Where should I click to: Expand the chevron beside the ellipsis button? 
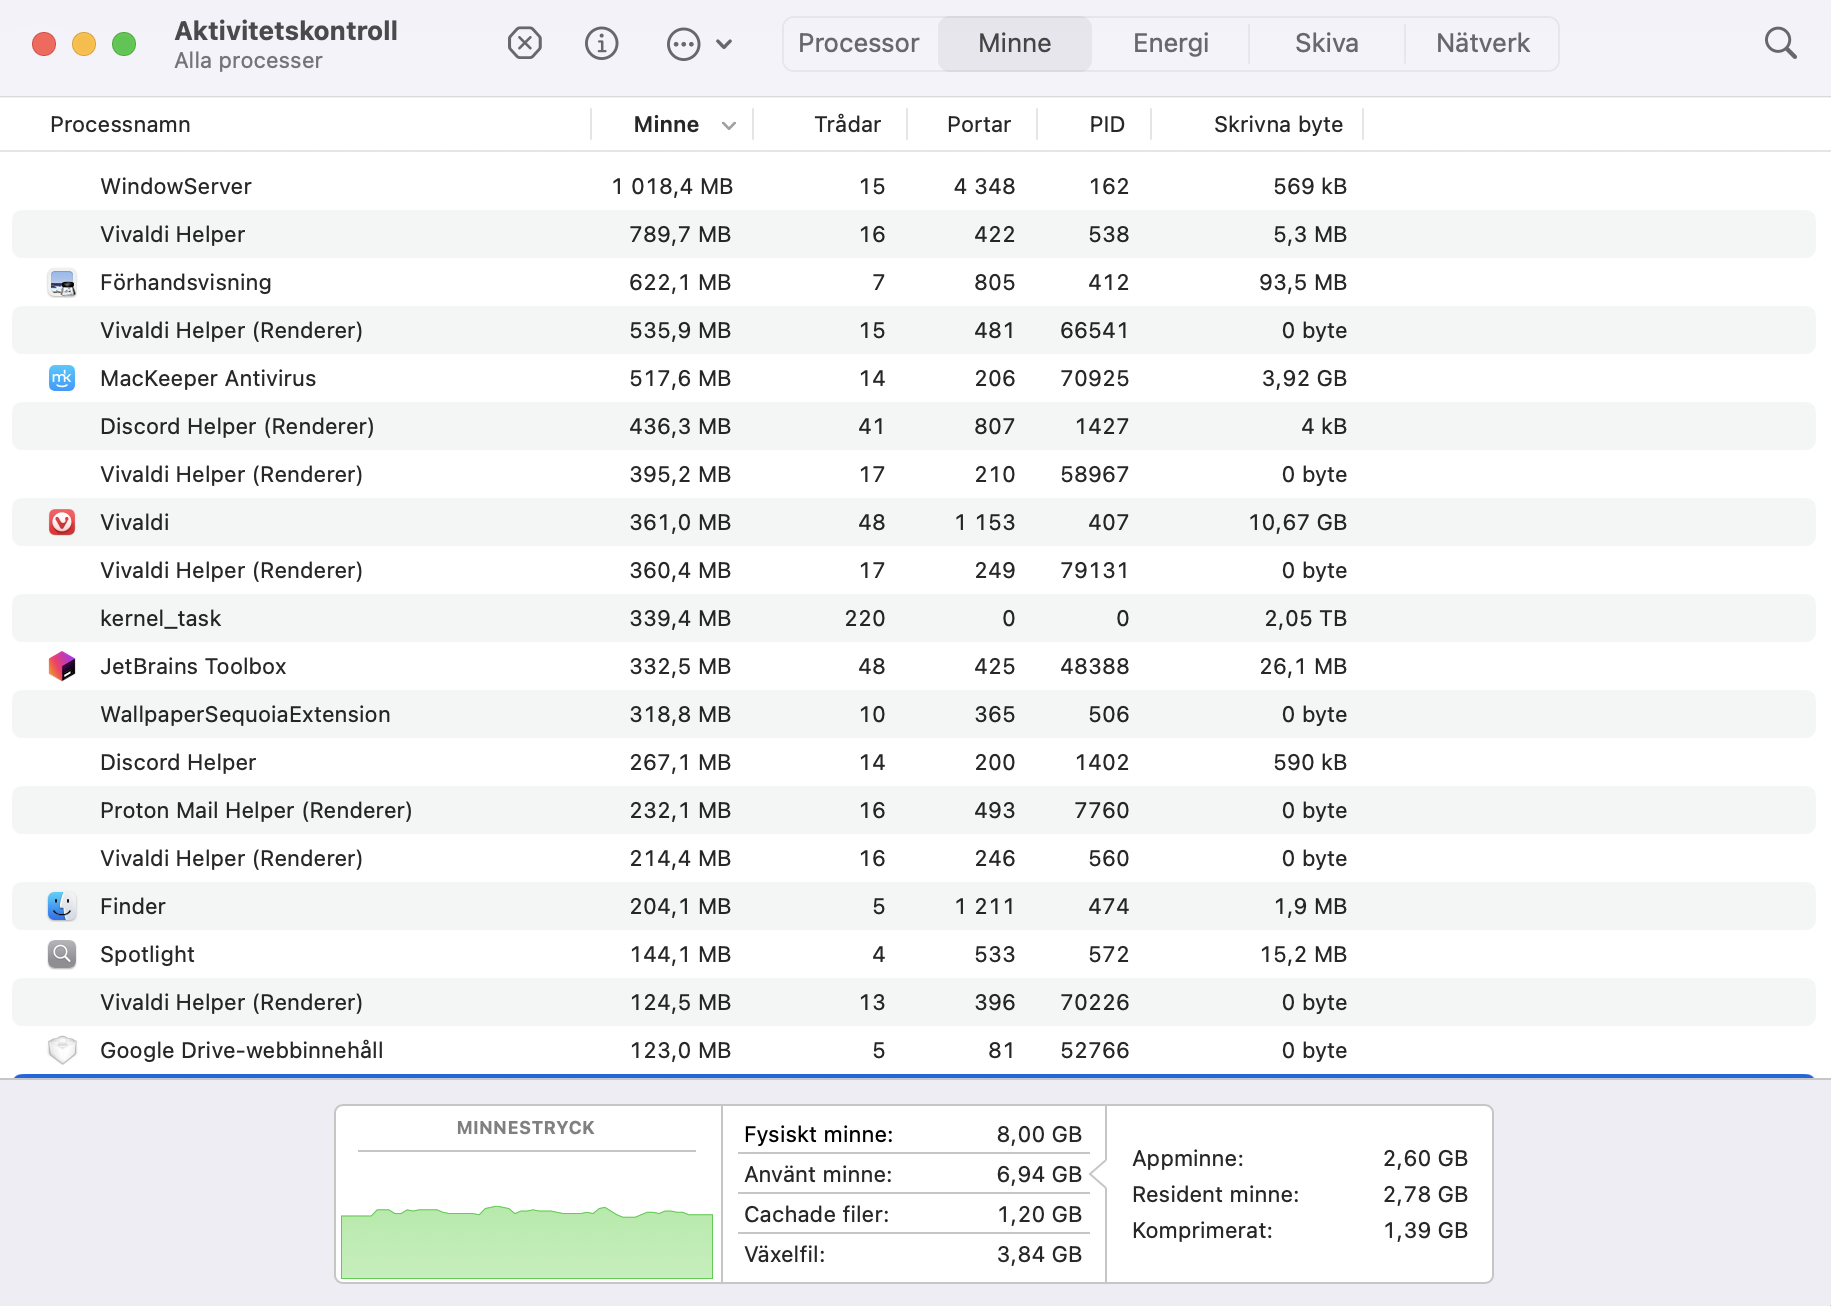(724, 44)
